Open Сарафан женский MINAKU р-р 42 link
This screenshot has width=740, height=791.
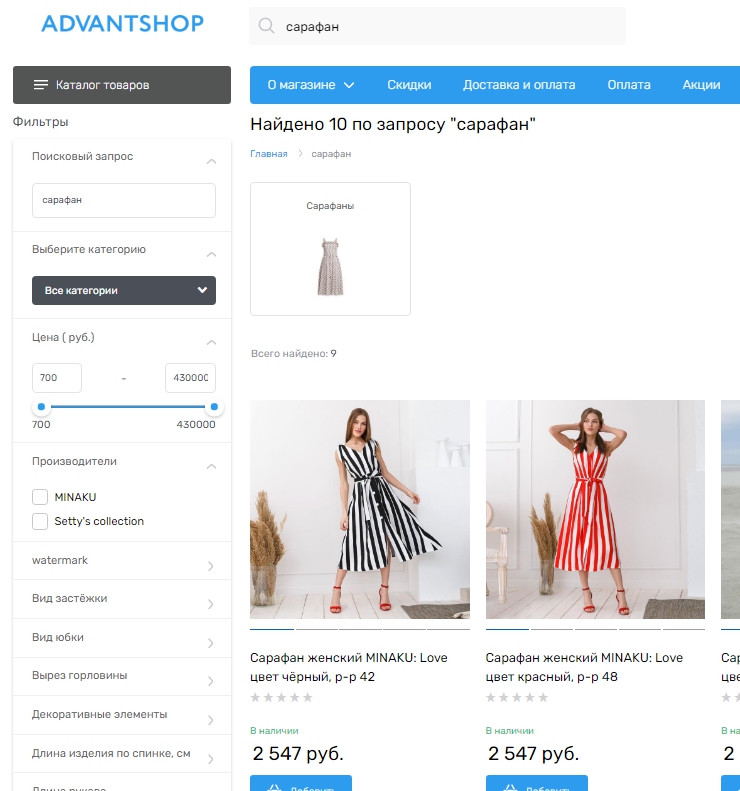pyautogui.click(x=348, y=667)
